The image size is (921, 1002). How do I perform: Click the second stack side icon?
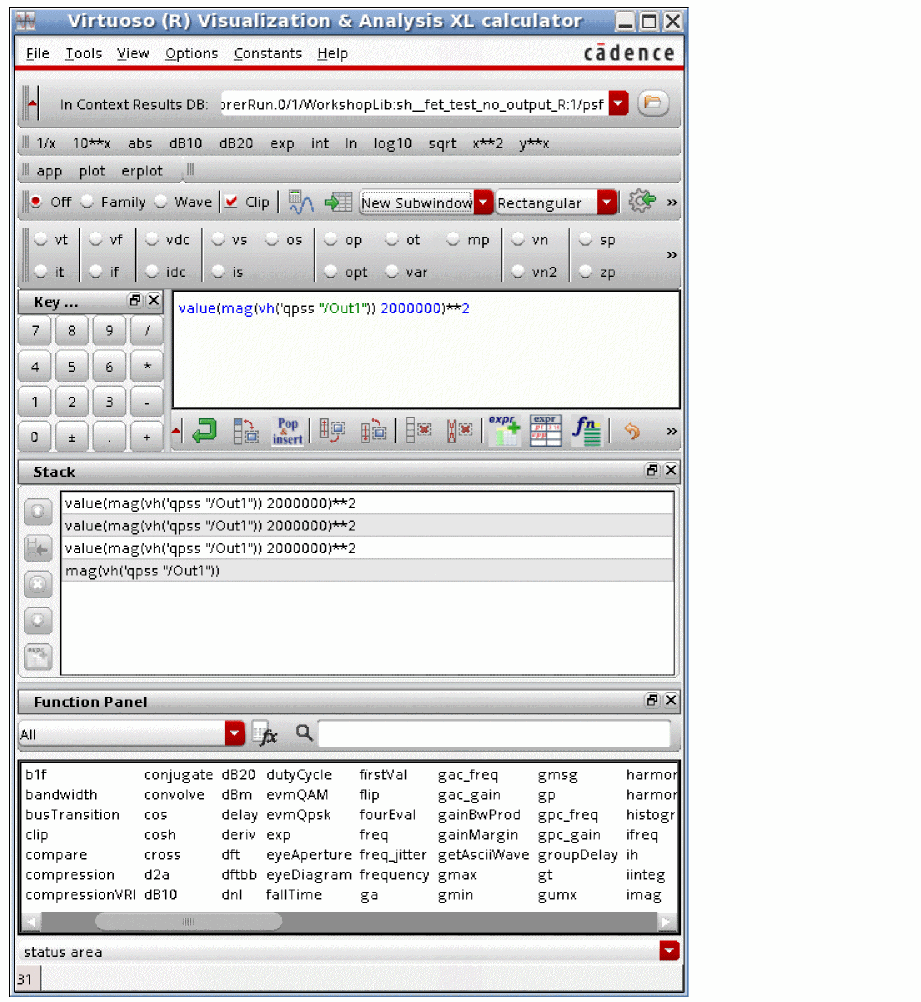38,548
